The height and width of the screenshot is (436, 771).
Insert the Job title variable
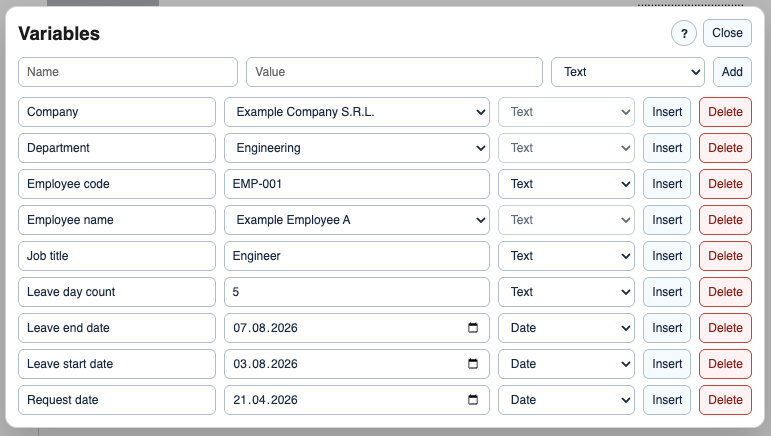point(667,256)
